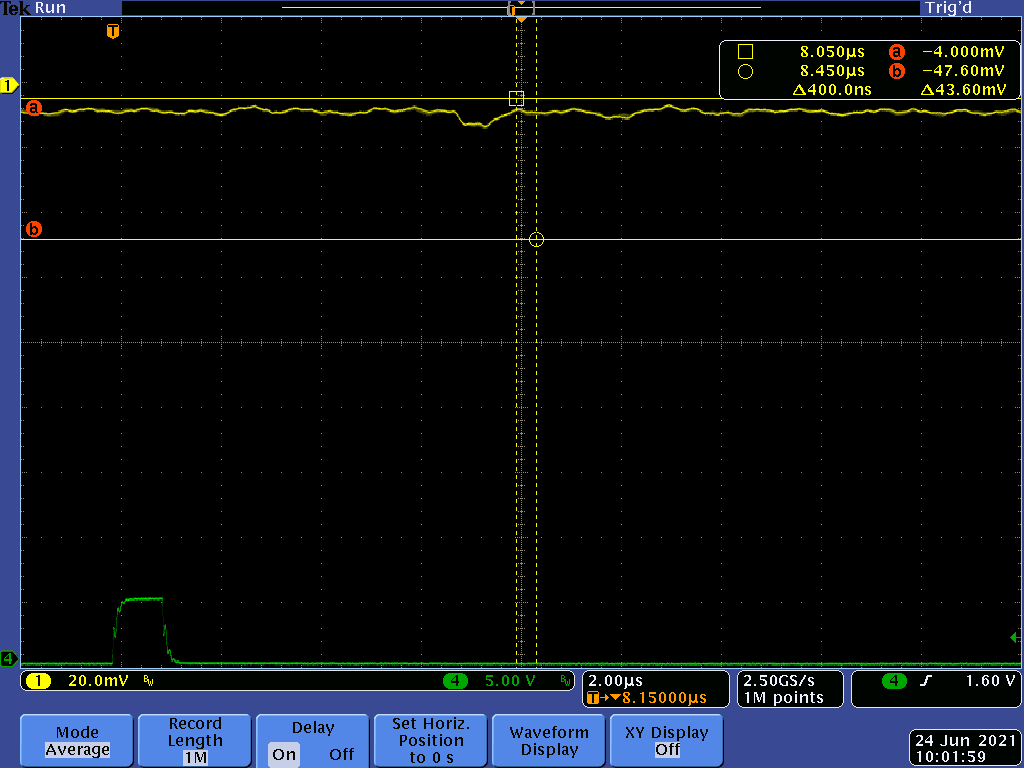Set Delay to Off
Viewport: 1024px width, 768px height.
pyautogui.click(x=341, y=754)
